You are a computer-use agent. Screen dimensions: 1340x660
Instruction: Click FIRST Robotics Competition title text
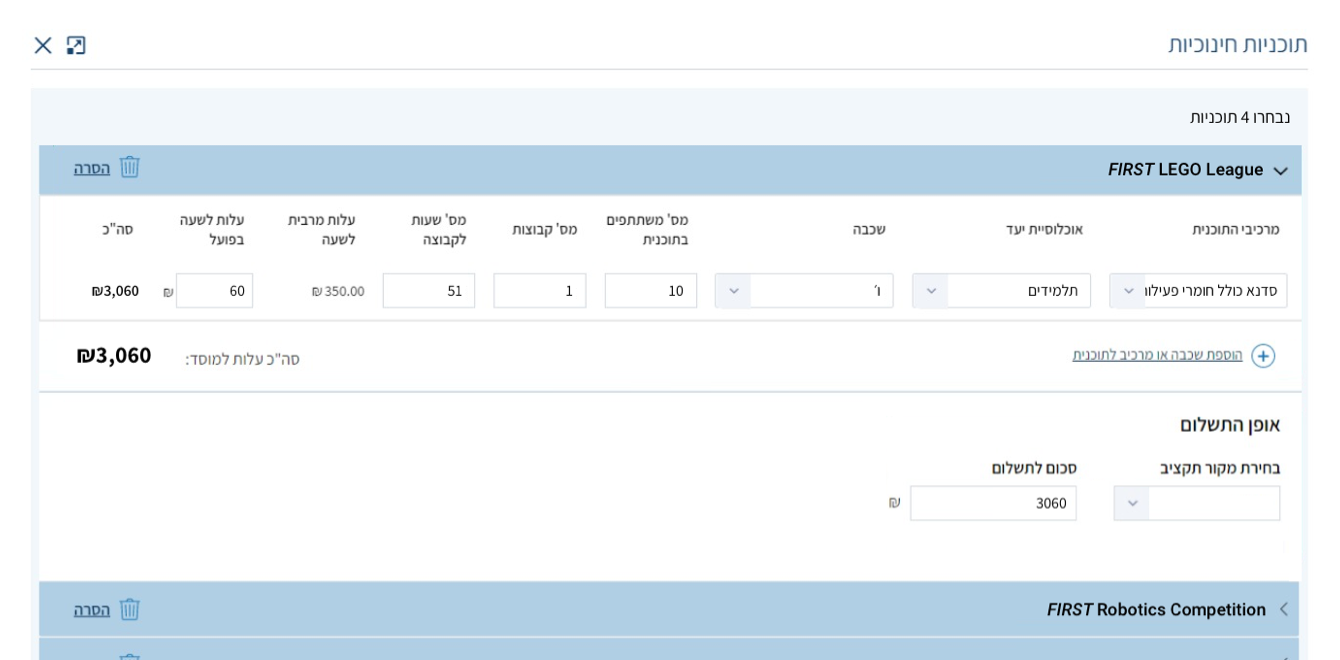point(1156,609)
